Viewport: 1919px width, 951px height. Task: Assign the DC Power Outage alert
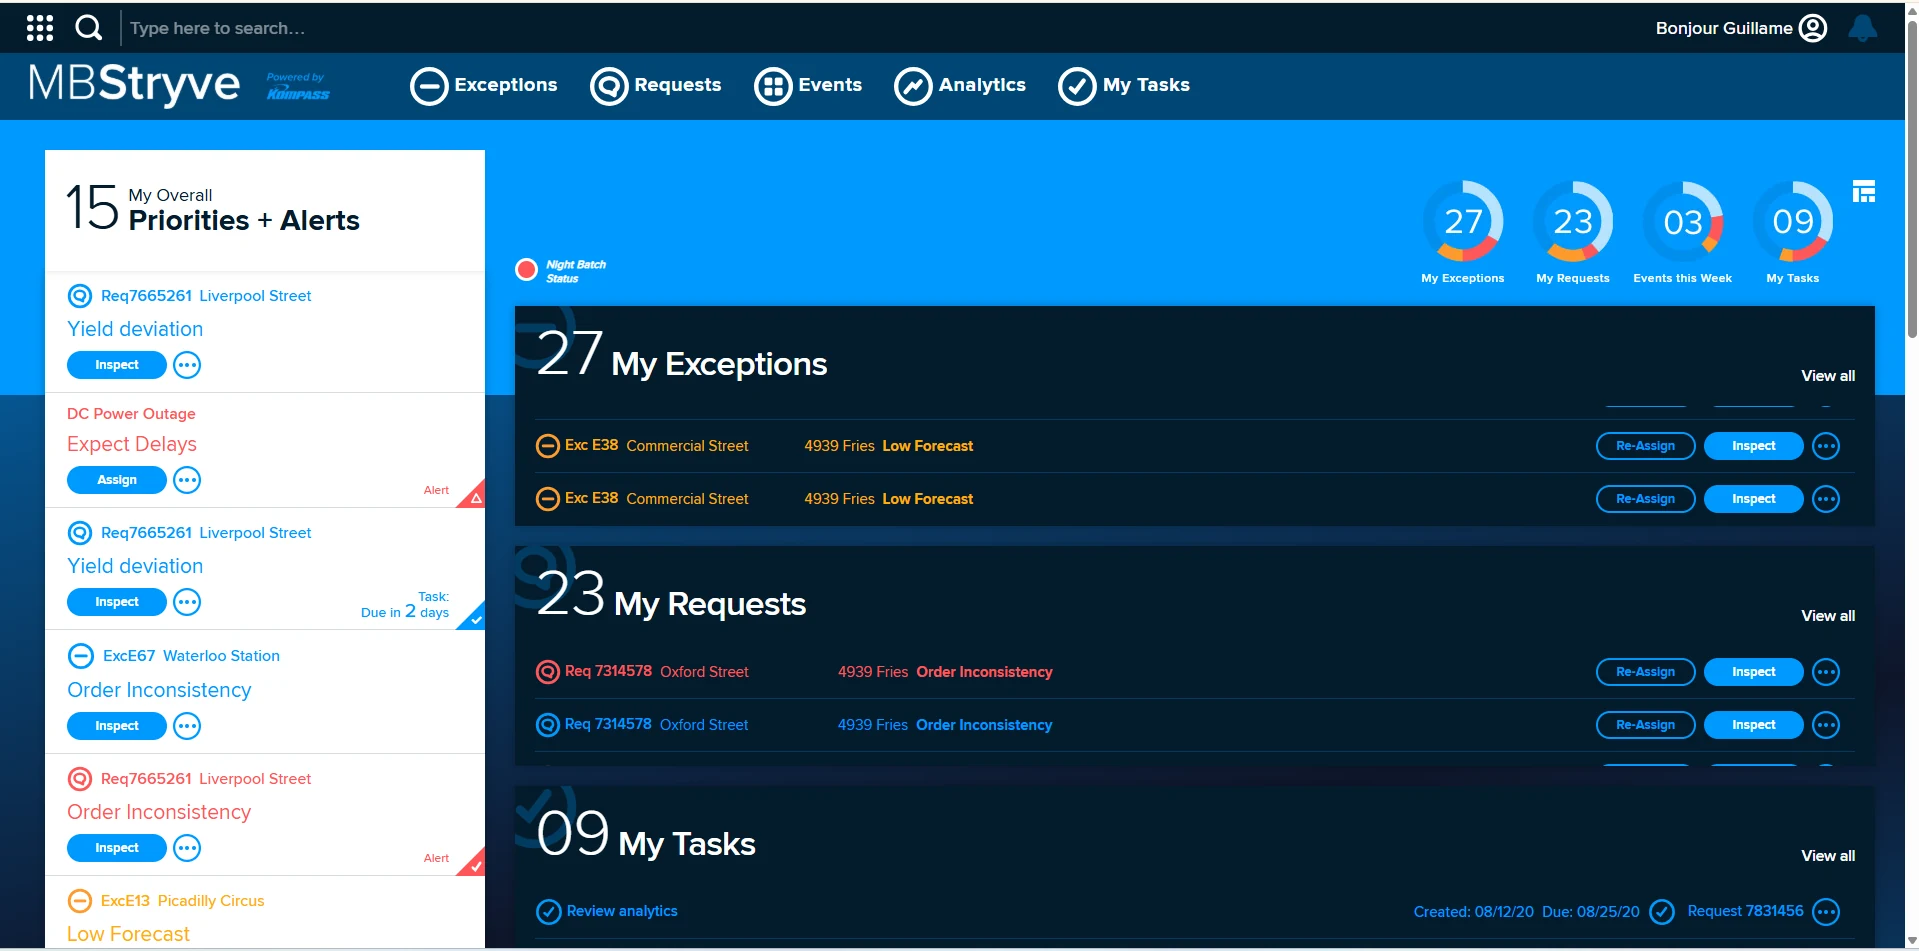(117, 480)
